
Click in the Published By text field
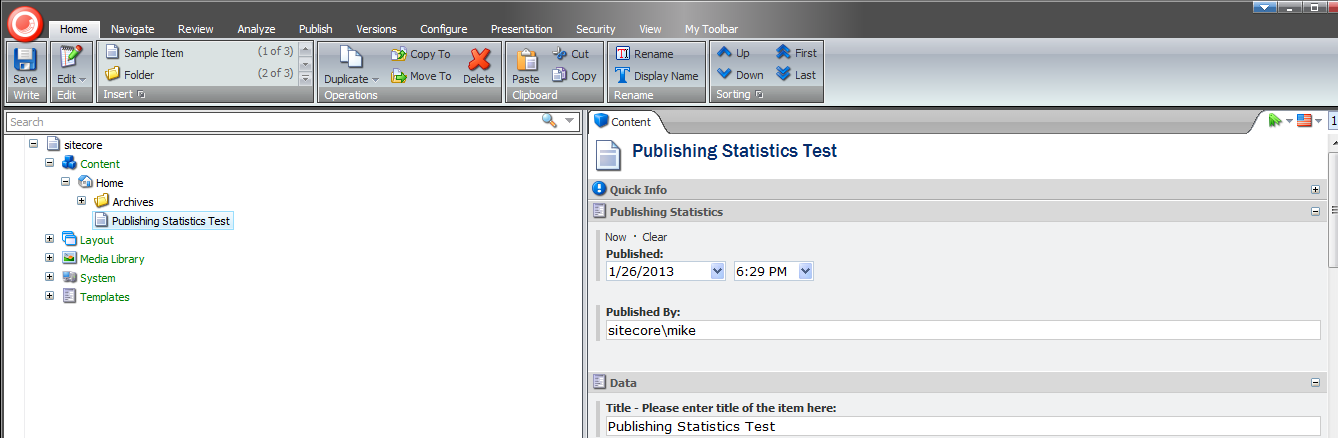tap(962, 330)
